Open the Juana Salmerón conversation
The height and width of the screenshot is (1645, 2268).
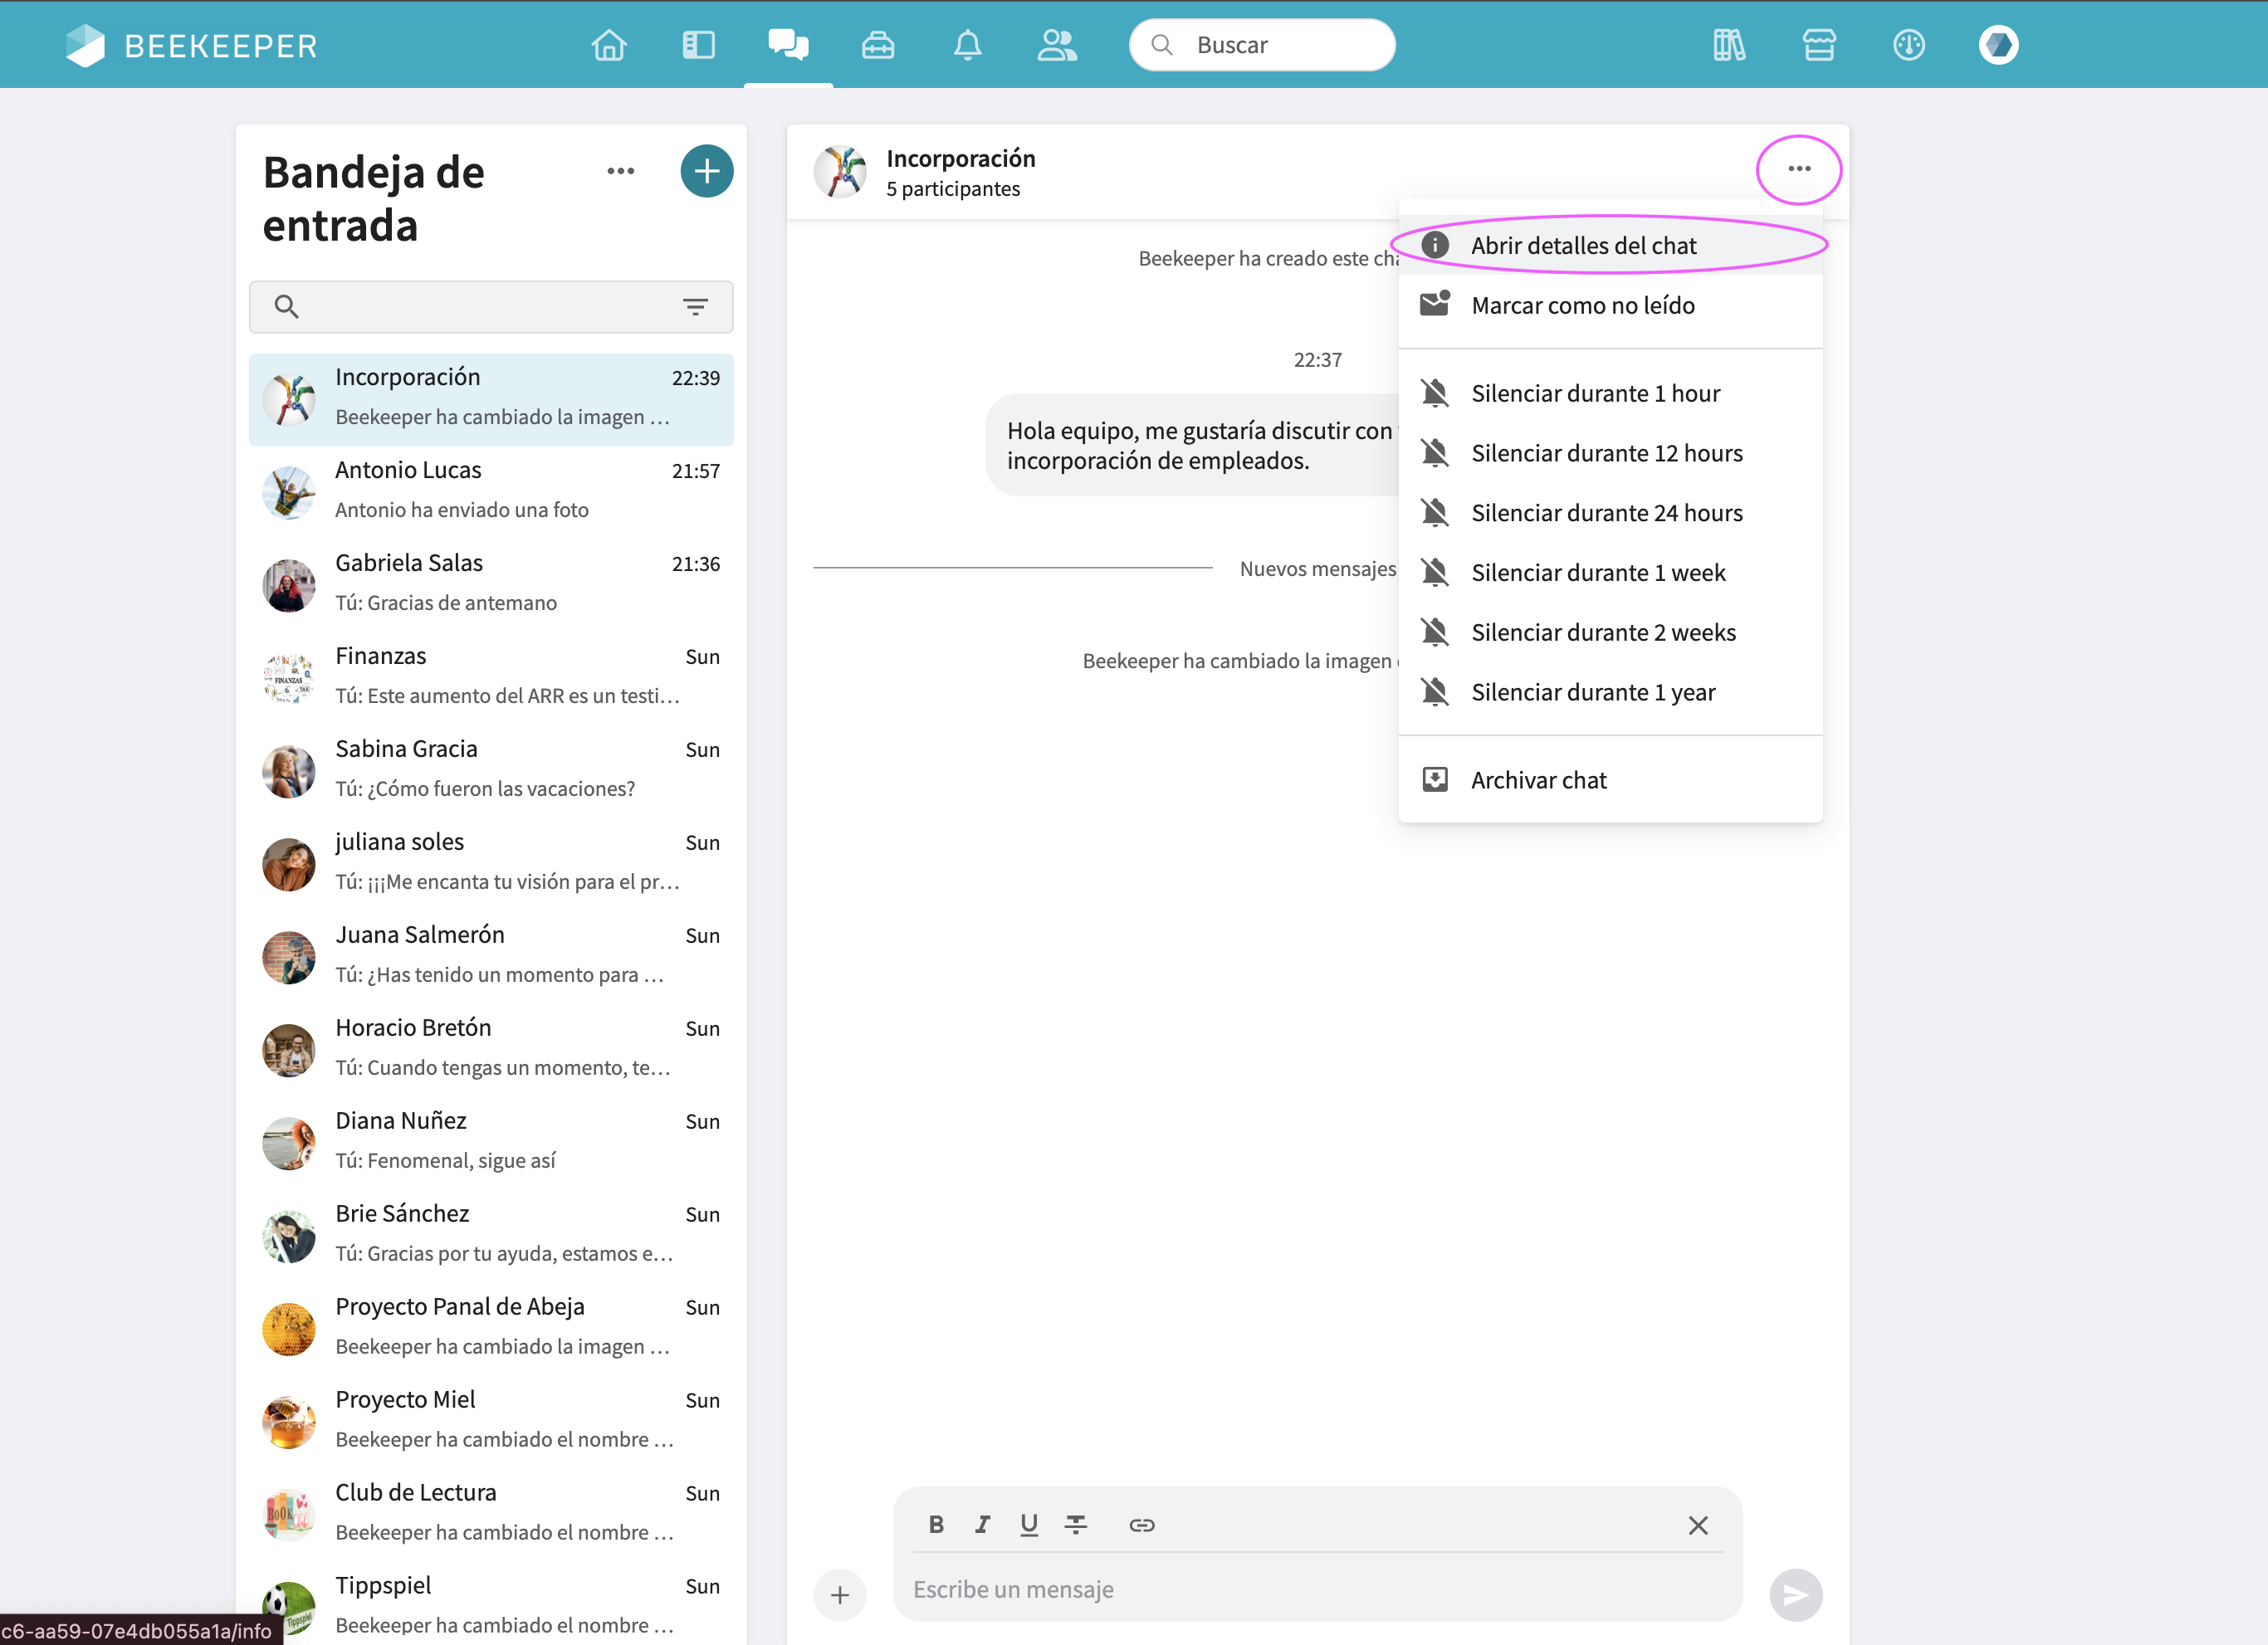pos(490,956)
